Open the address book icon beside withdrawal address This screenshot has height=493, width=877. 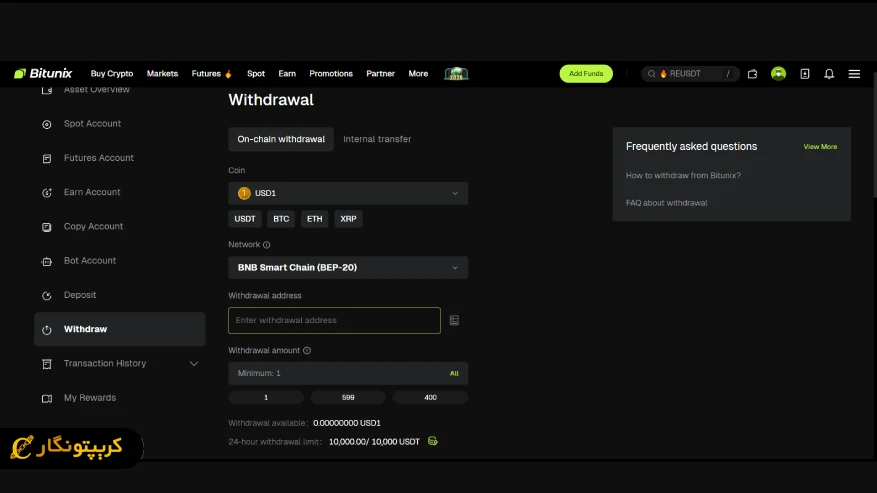454,320
